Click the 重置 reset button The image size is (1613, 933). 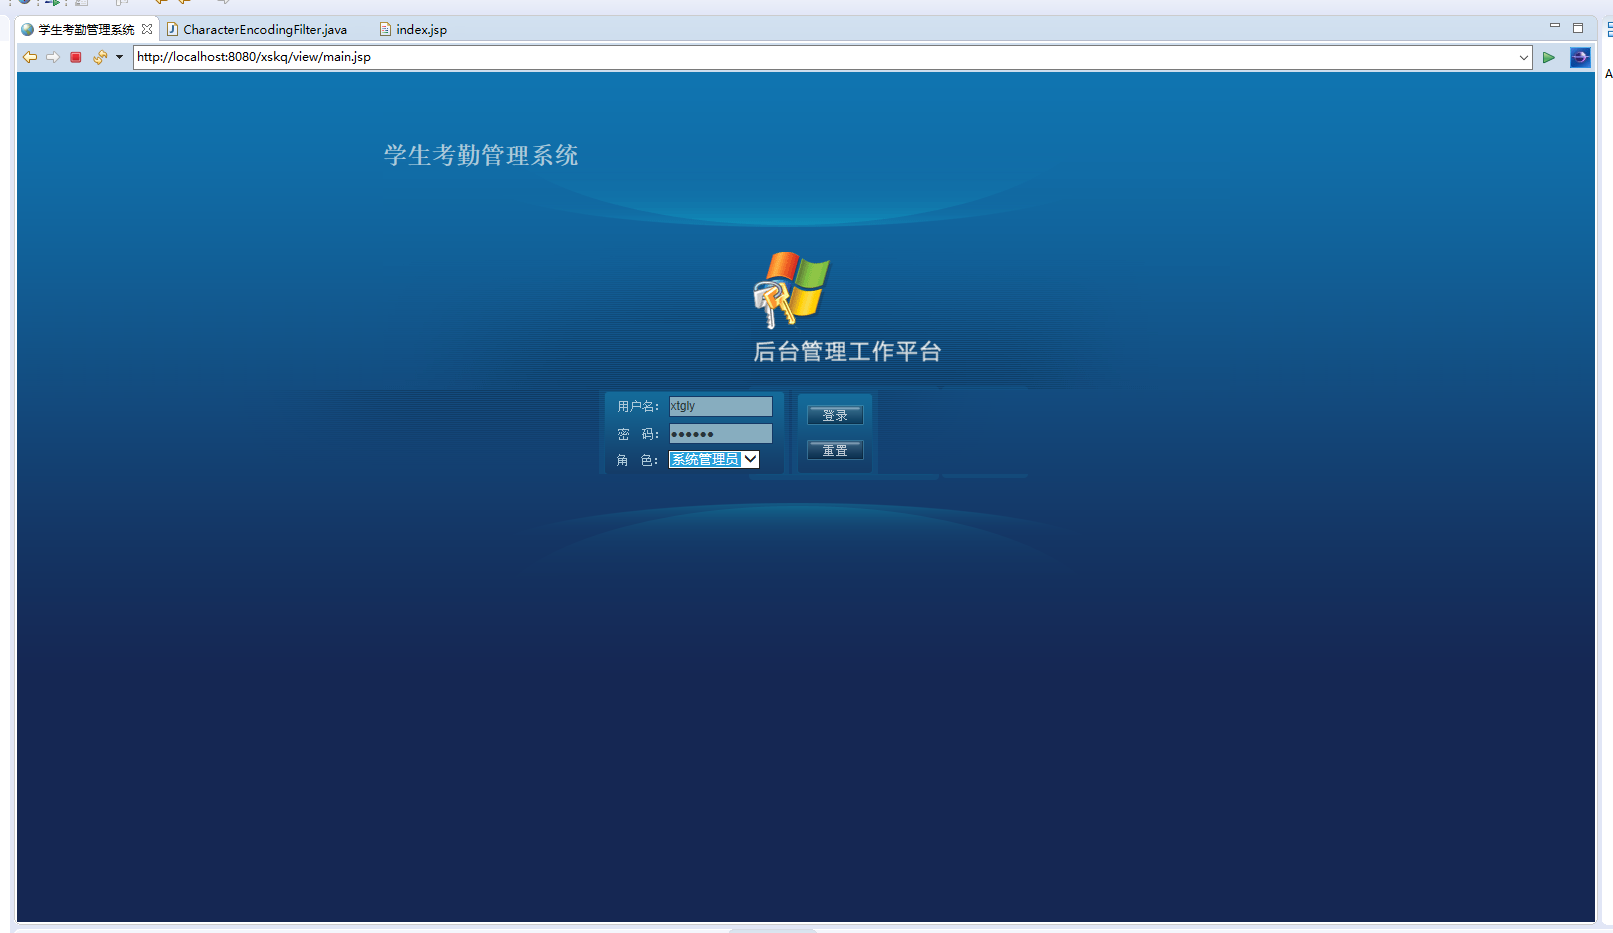pos(835,450)
